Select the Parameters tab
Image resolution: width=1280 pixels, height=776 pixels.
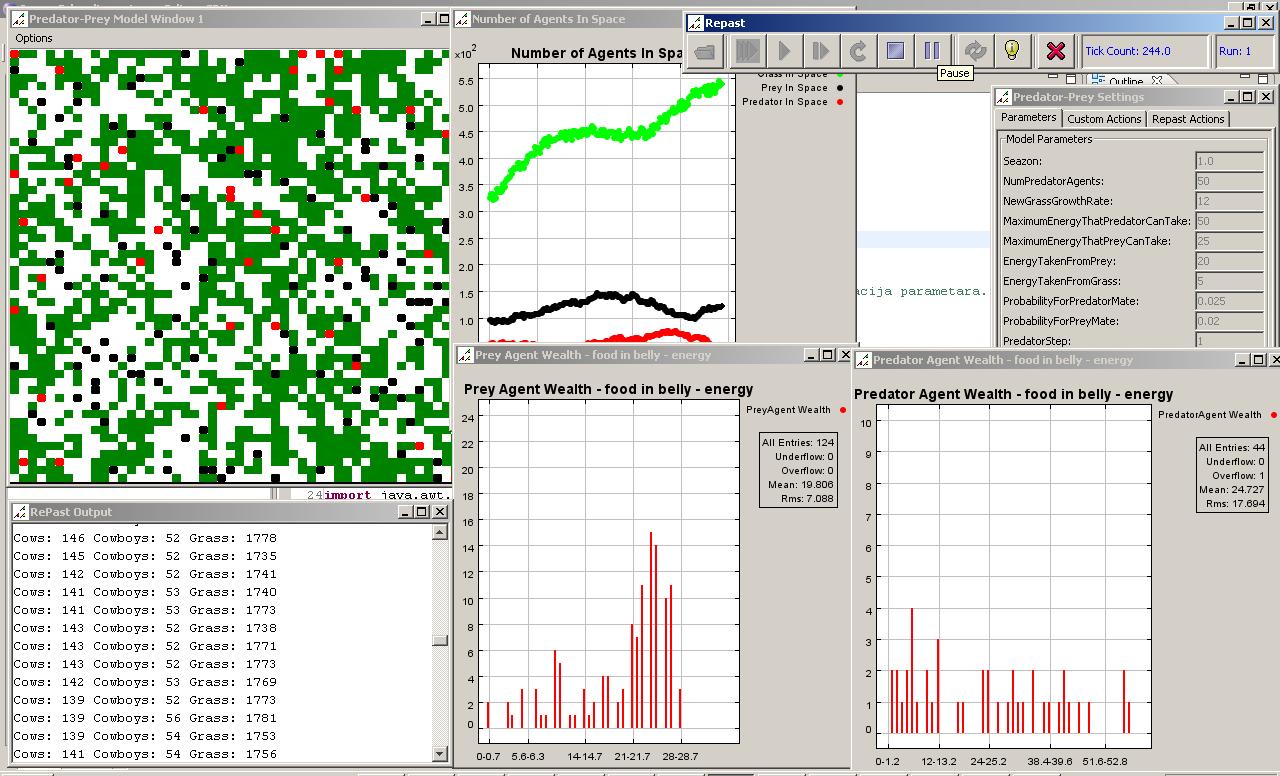tap(1028, 118)
